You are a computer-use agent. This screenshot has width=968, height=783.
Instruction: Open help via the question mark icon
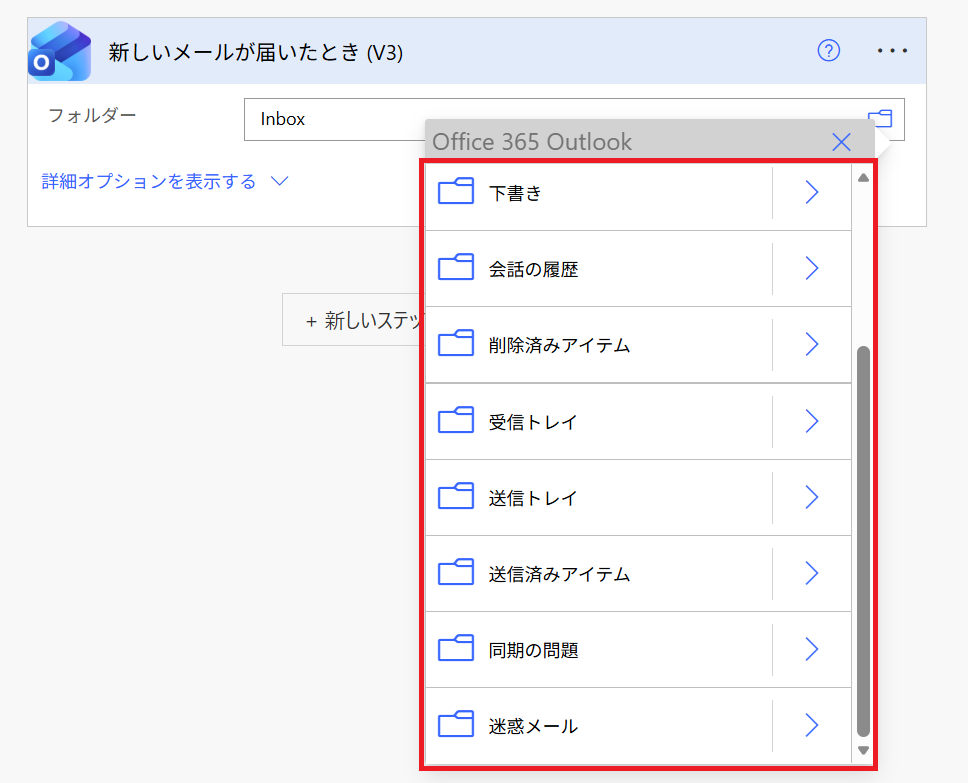(828, 50)
